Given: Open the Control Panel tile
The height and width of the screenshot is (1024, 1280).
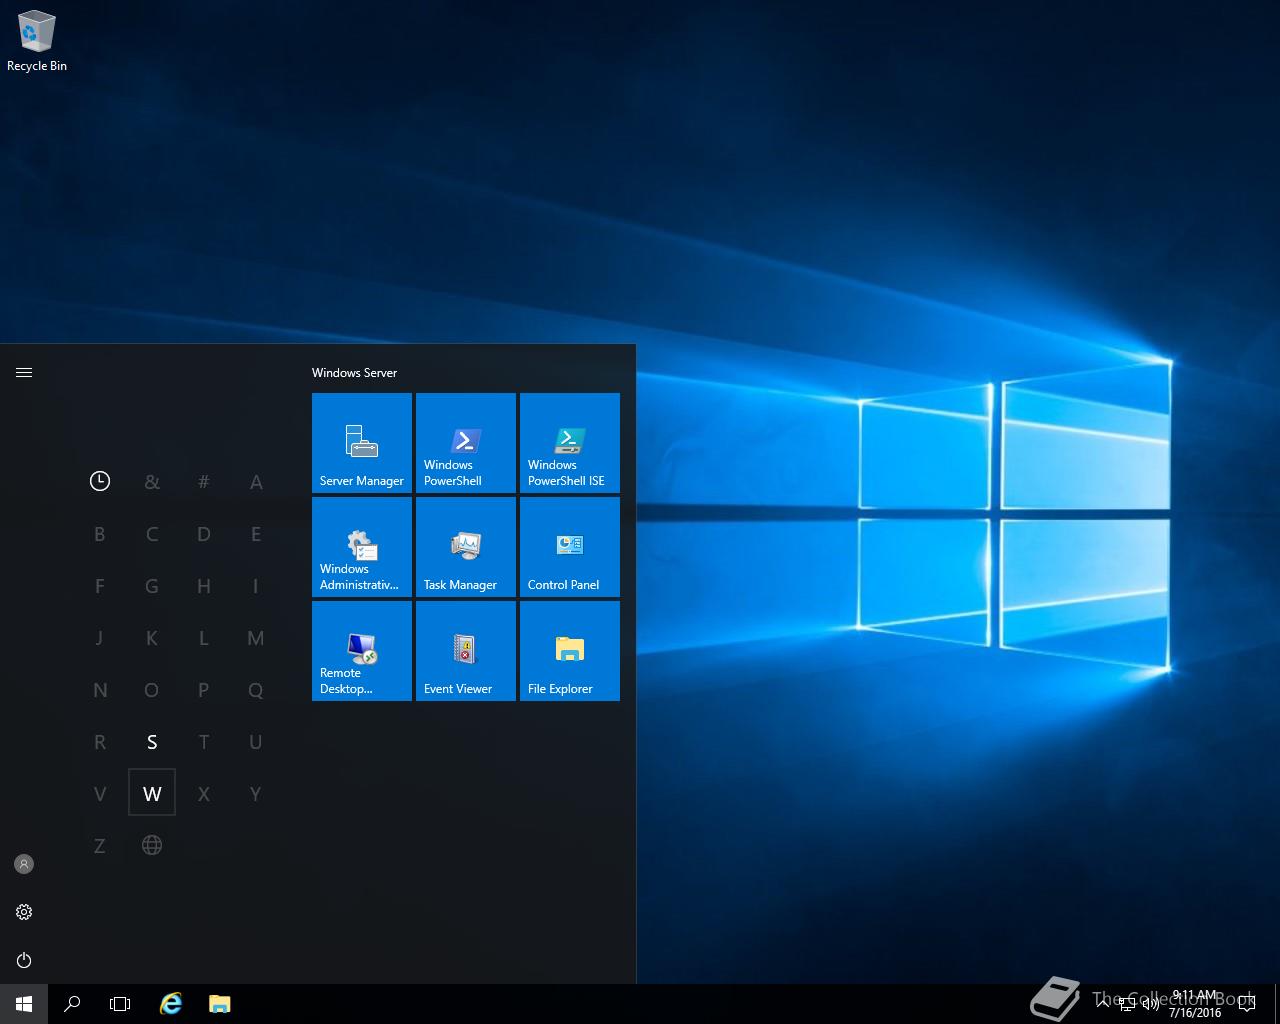Looking at the screenshot, I should pos(570,547).
